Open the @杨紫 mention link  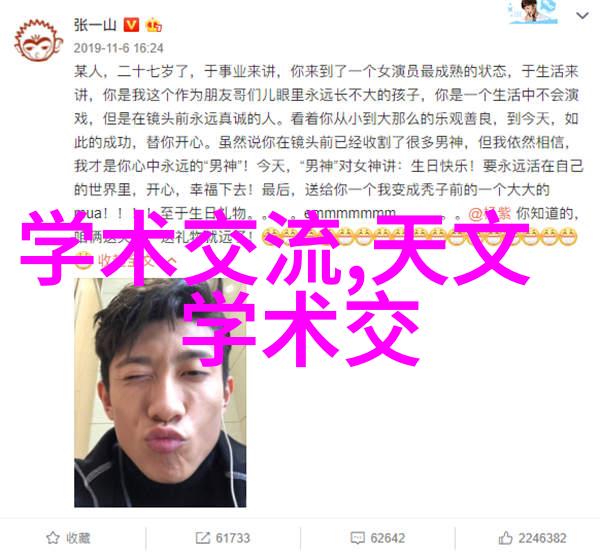490,213
